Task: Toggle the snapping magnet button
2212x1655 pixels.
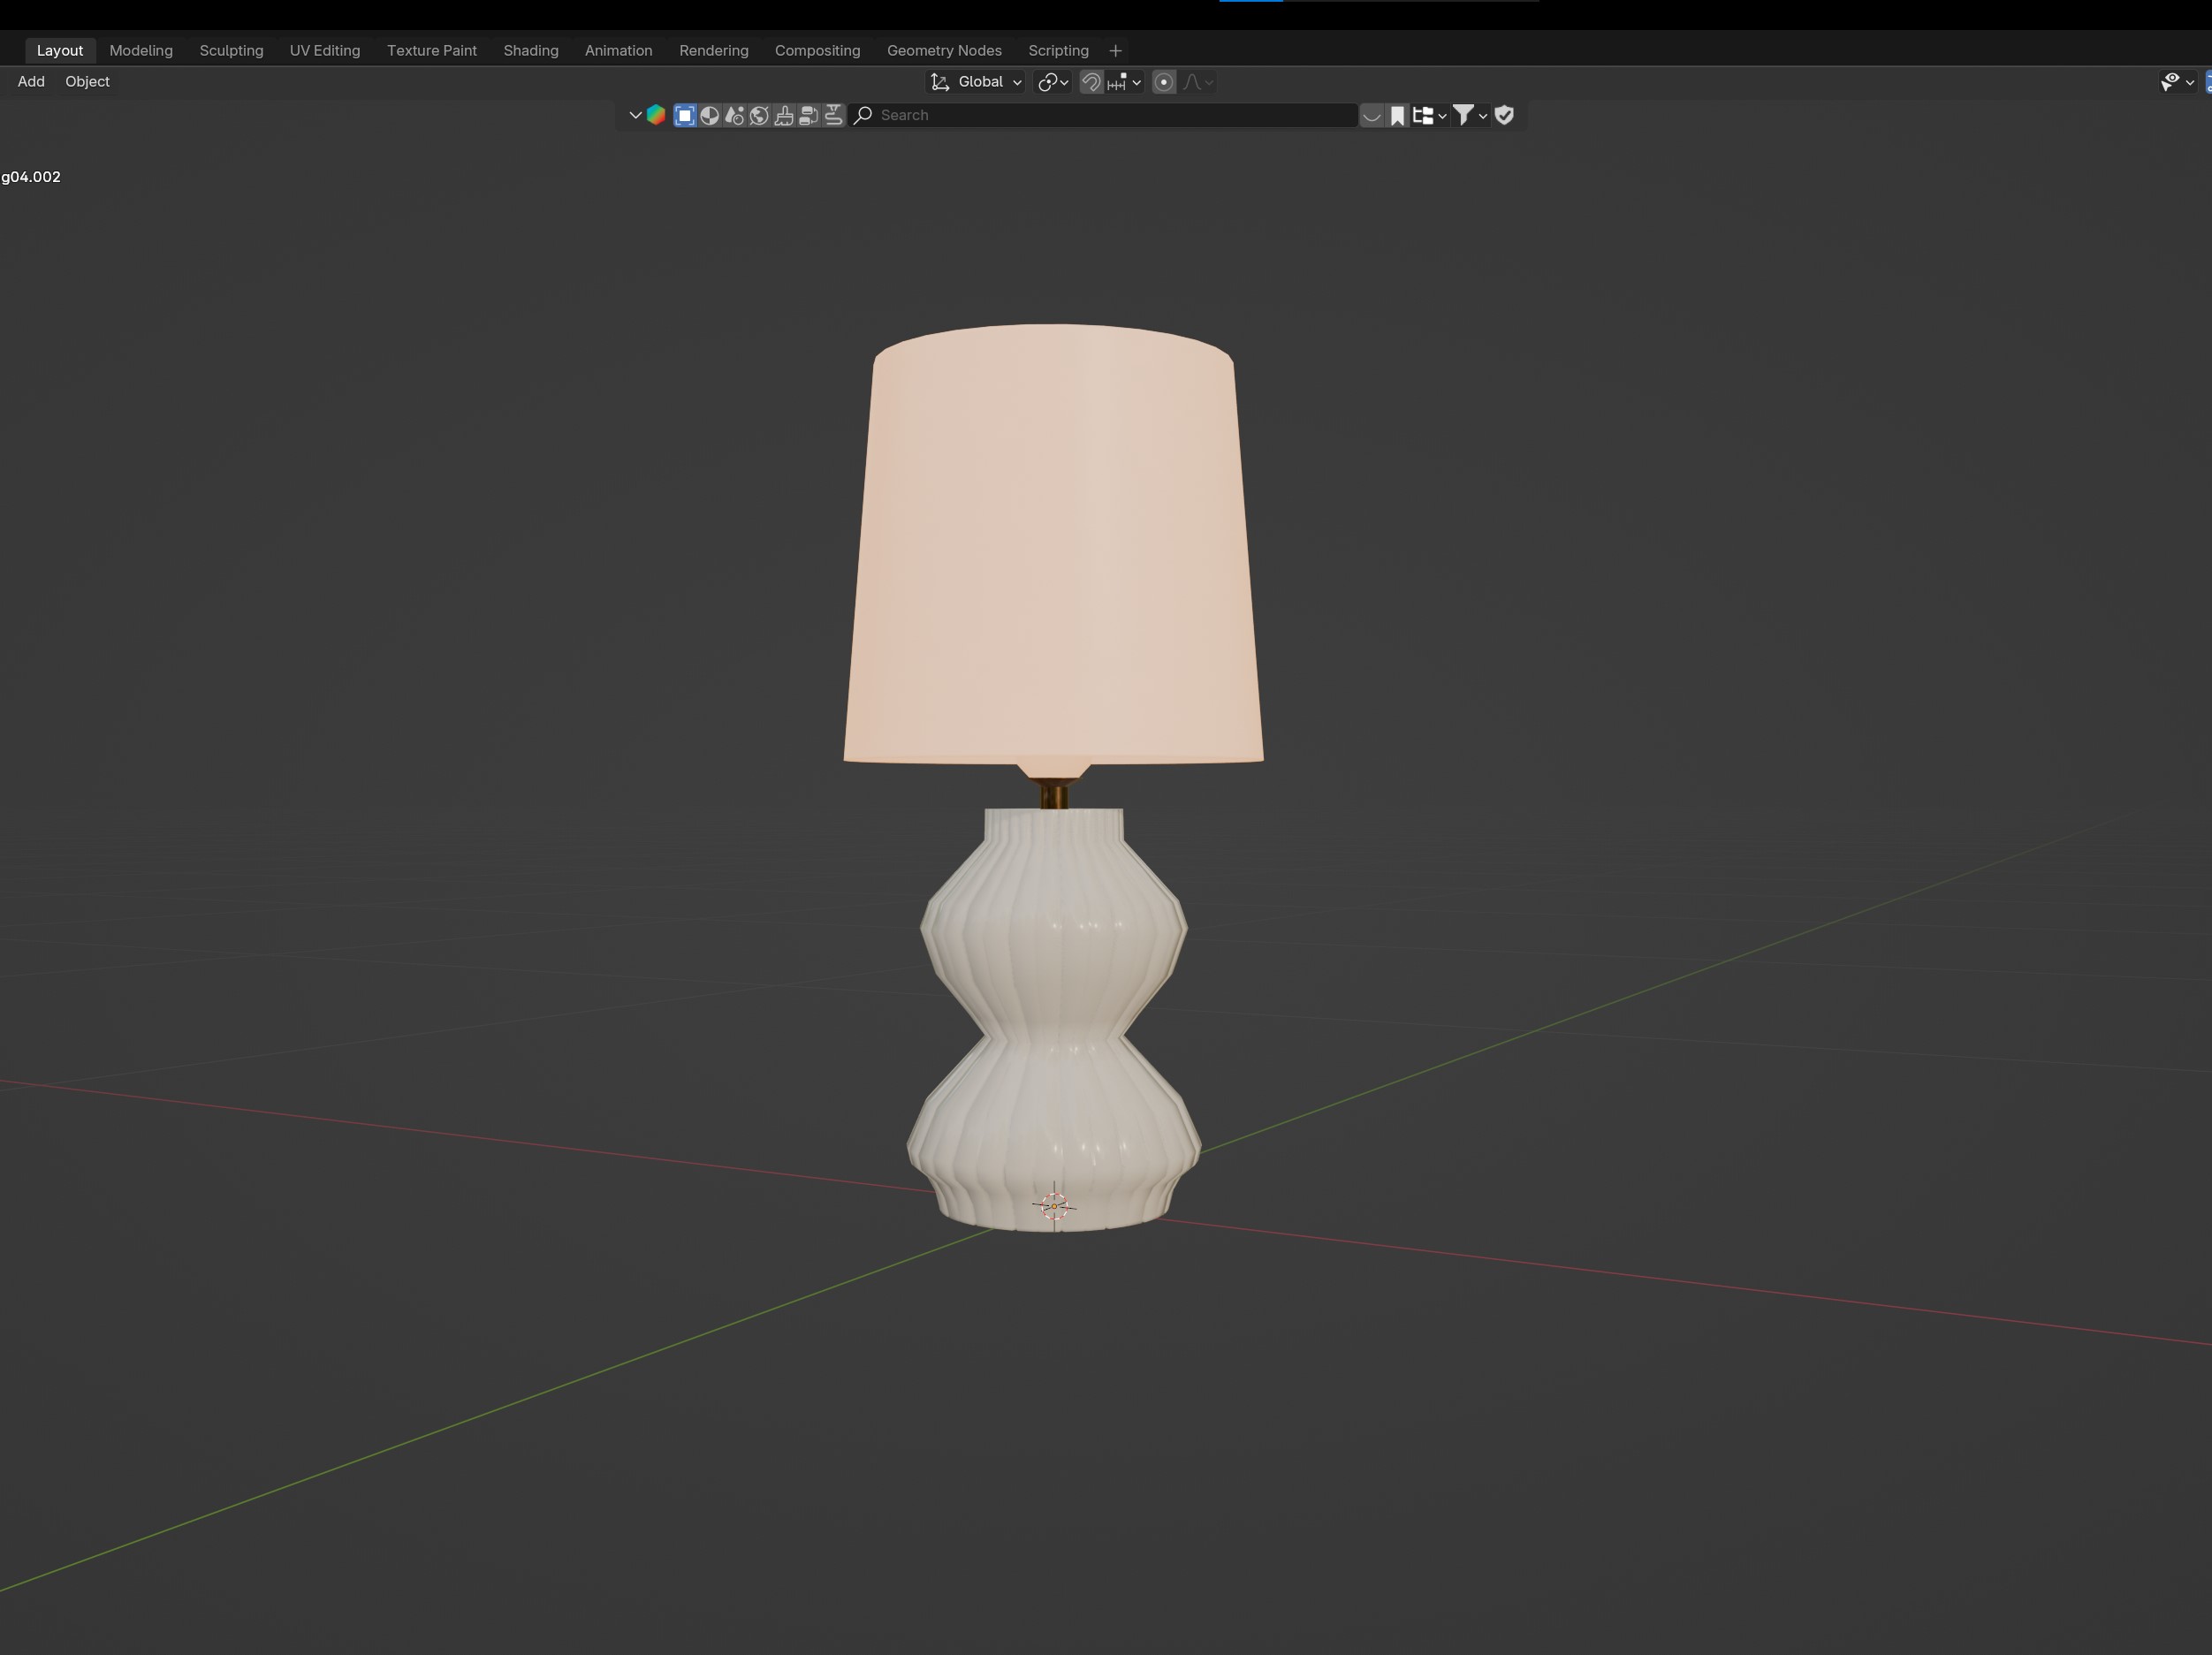Action: coord(1091,82)
